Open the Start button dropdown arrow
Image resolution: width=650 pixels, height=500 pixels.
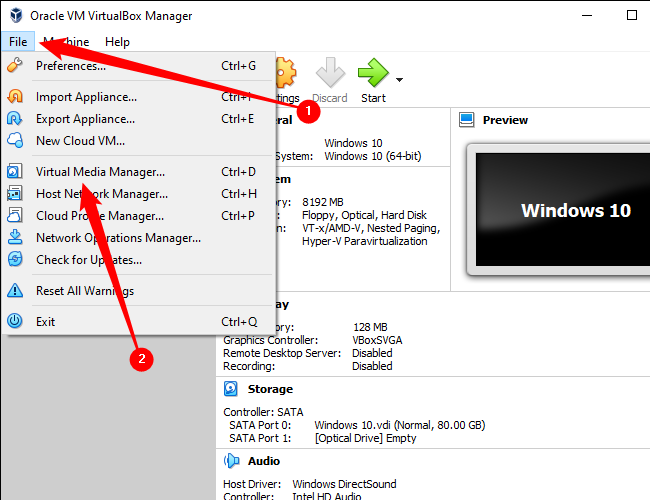tap(400, 80)
